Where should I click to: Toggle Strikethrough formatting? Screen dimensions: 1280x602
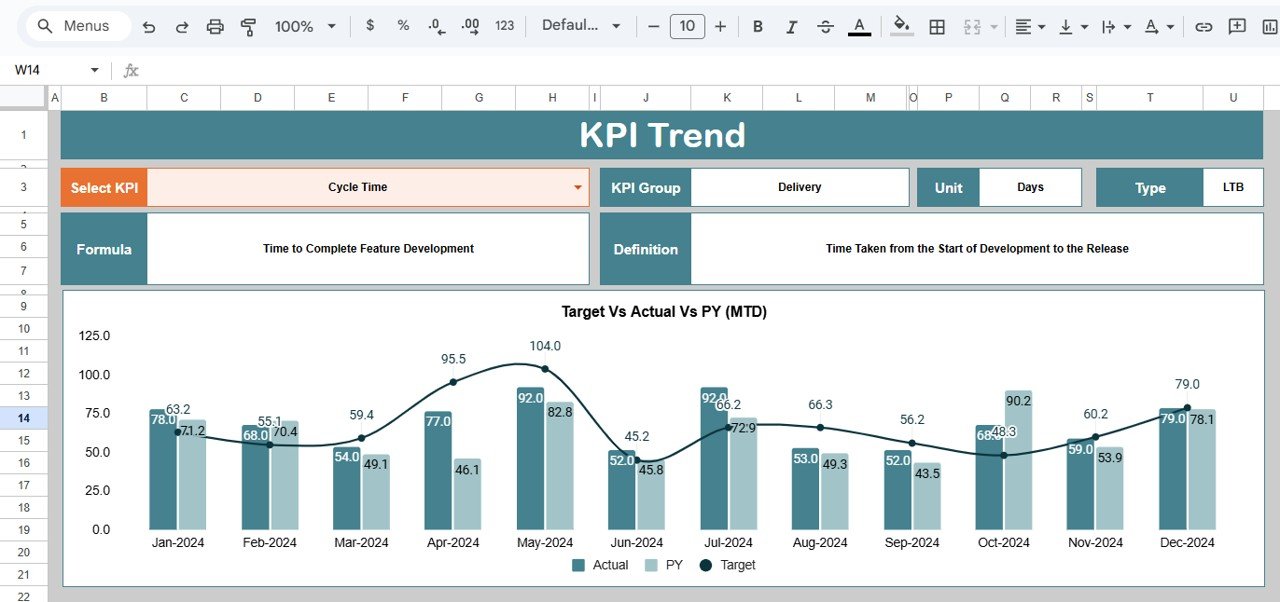pos(825,27)
